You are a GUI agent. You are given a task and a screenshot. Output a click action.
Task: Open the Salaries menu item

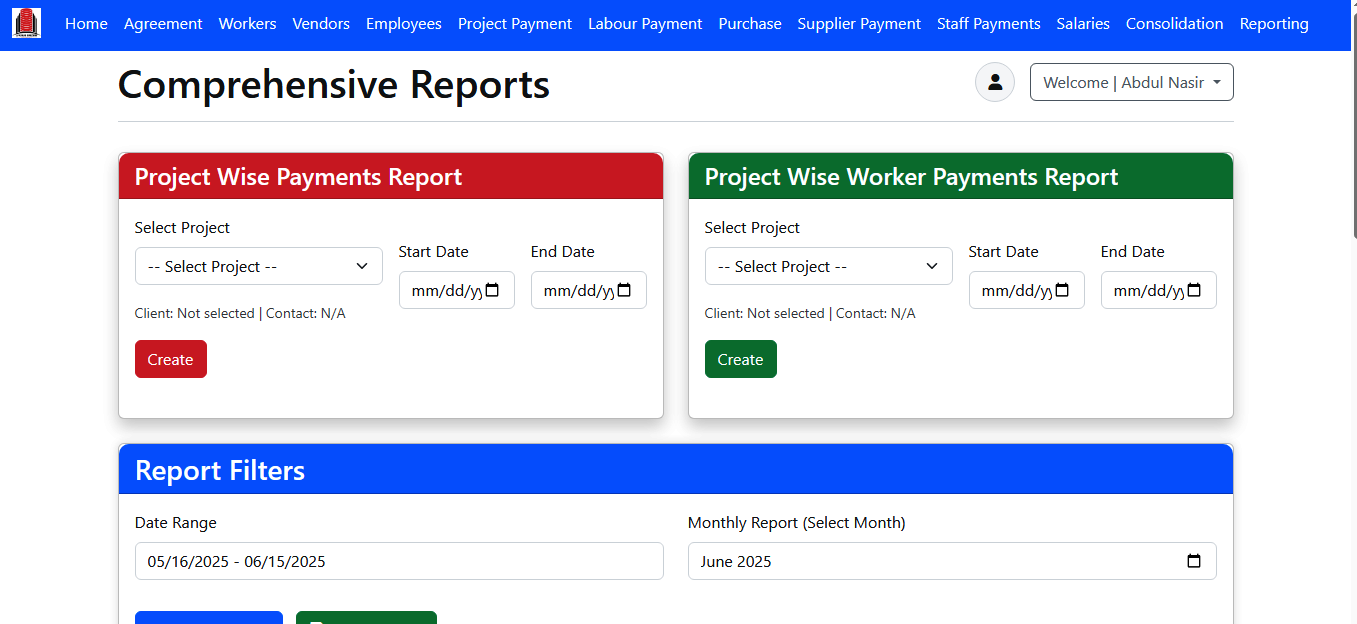point(1082,23)
